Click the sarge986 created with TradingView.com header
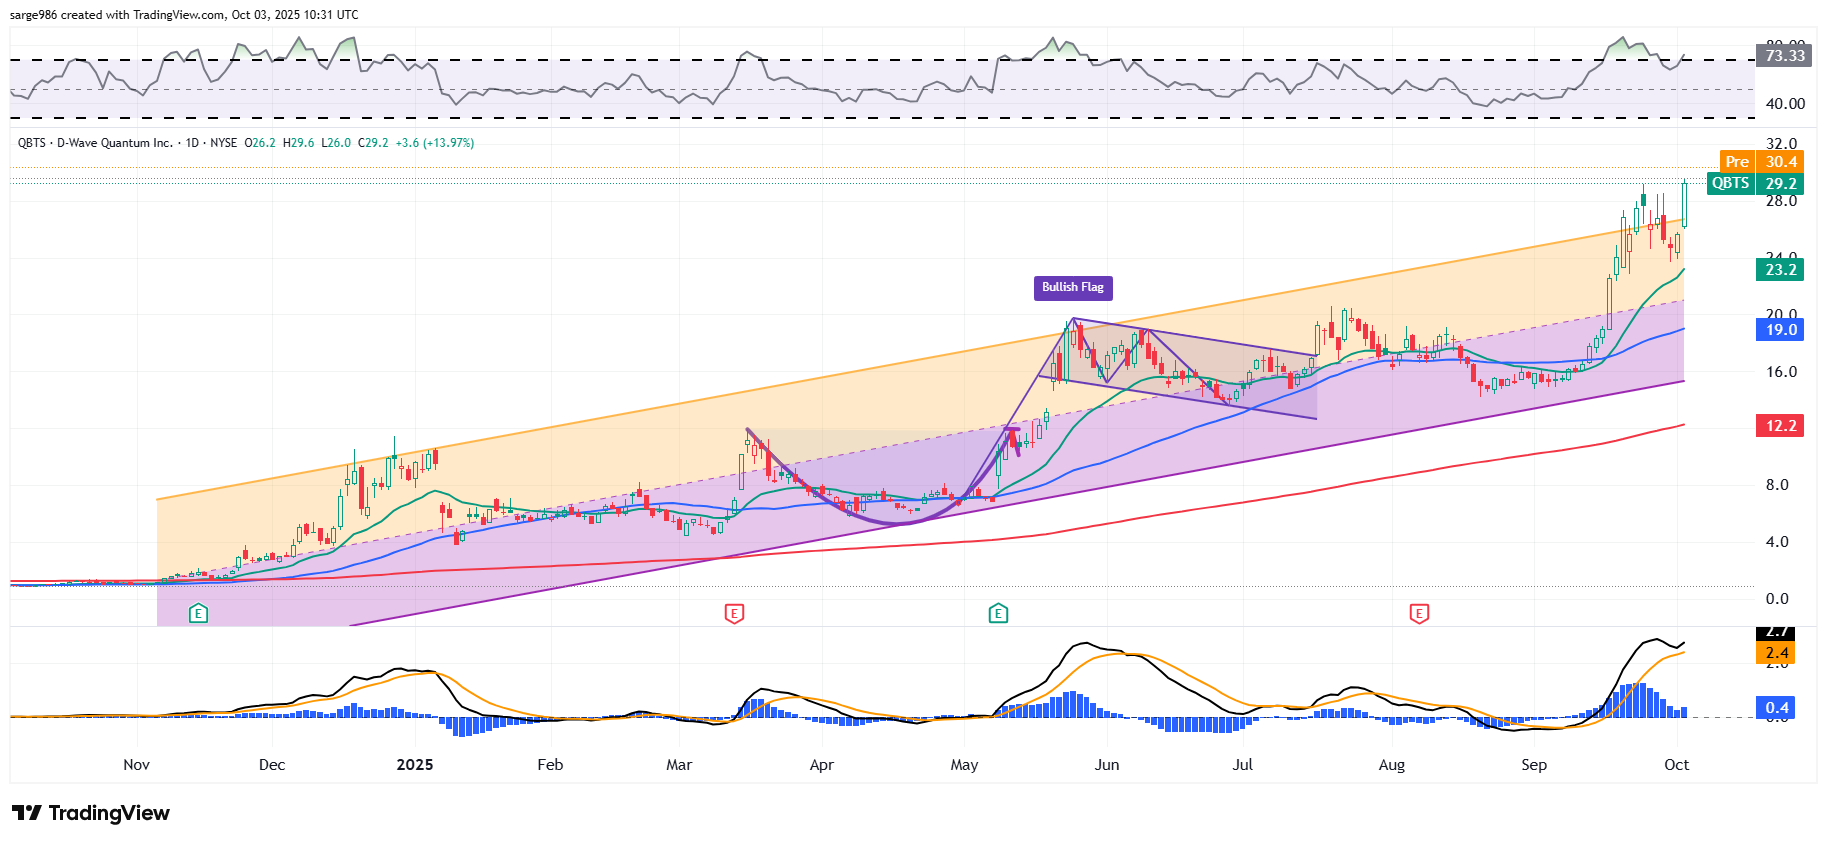This screenshot has height=843, width=1827. pyautogui.click(x=184, y=15)
